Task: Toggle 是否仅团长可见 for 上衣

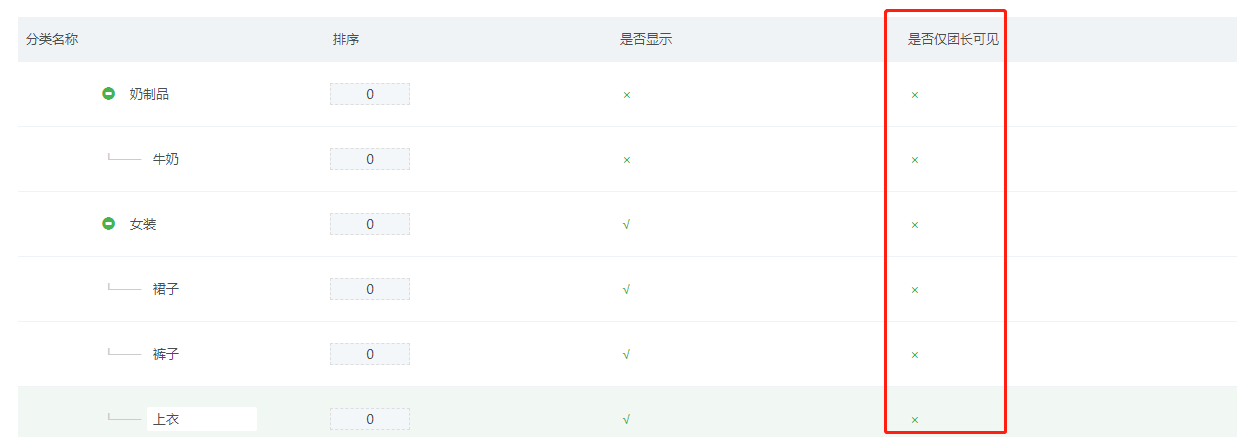Action: pos(914,420)
